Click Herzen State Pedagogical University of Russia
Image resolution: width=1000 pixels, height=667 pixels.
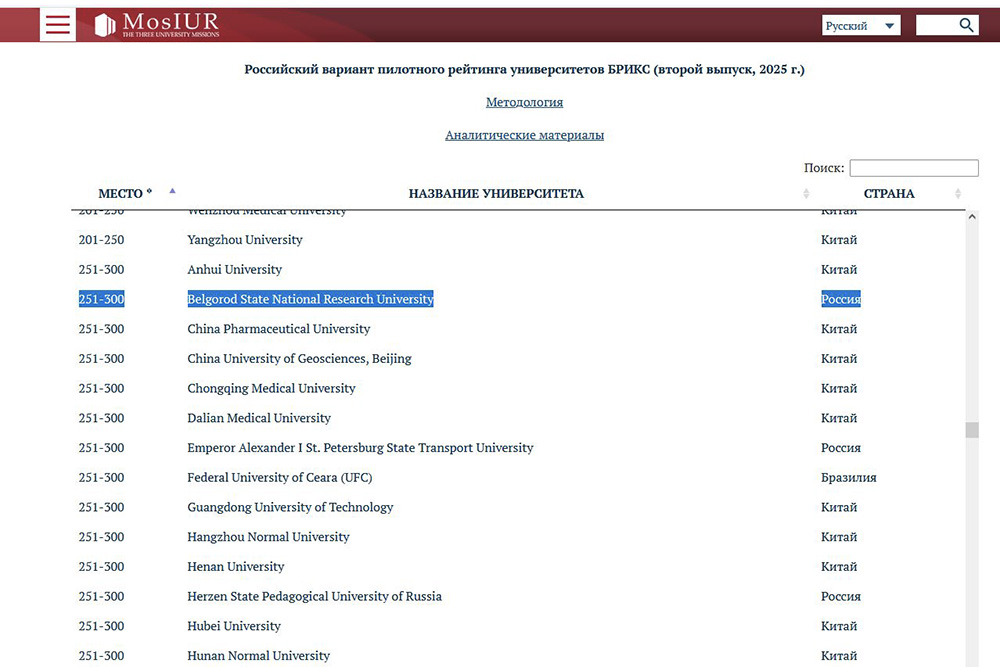314,596
